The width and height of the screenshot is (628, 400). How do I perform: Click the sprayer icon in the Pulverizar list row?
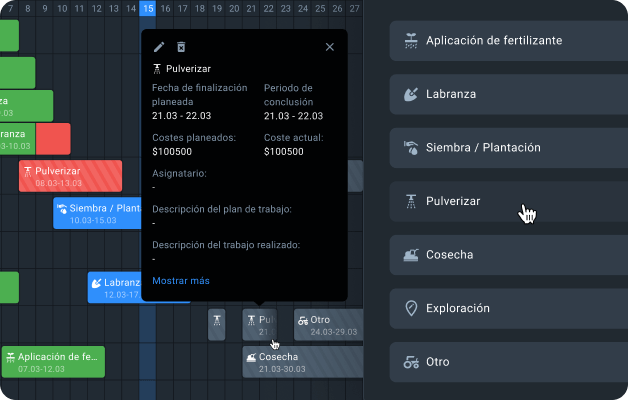coord(411,201)
